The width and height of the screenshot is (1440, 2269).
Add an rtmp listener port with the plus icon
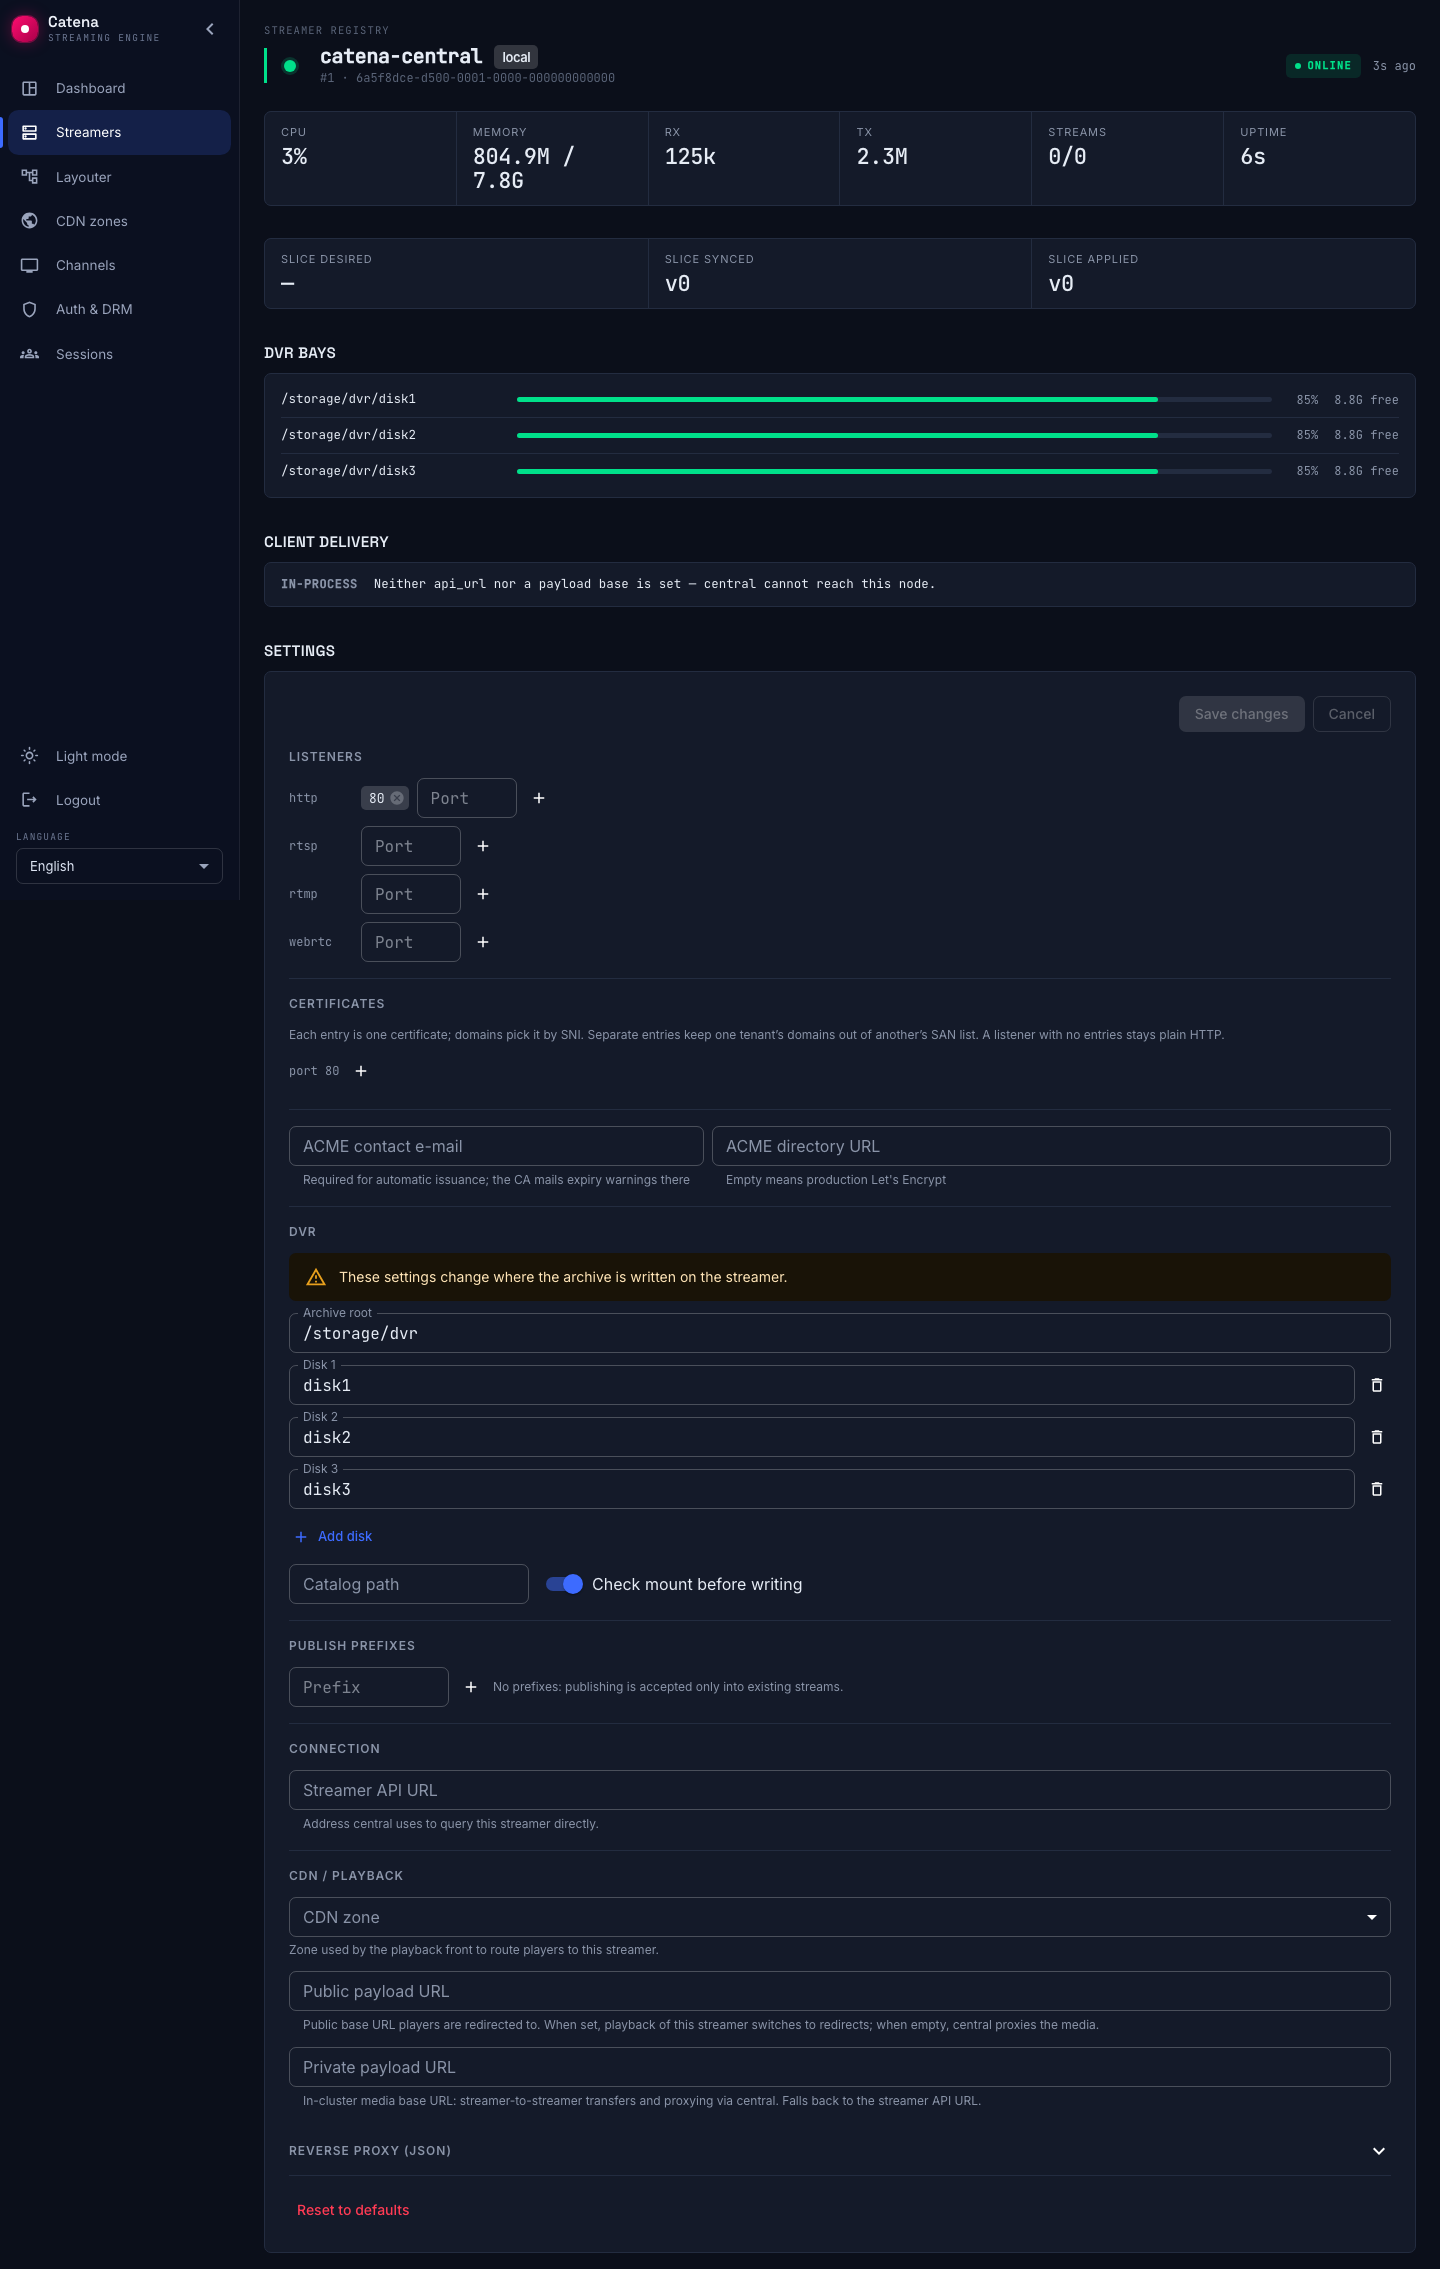pyautogui.click(x=483, y=894)
